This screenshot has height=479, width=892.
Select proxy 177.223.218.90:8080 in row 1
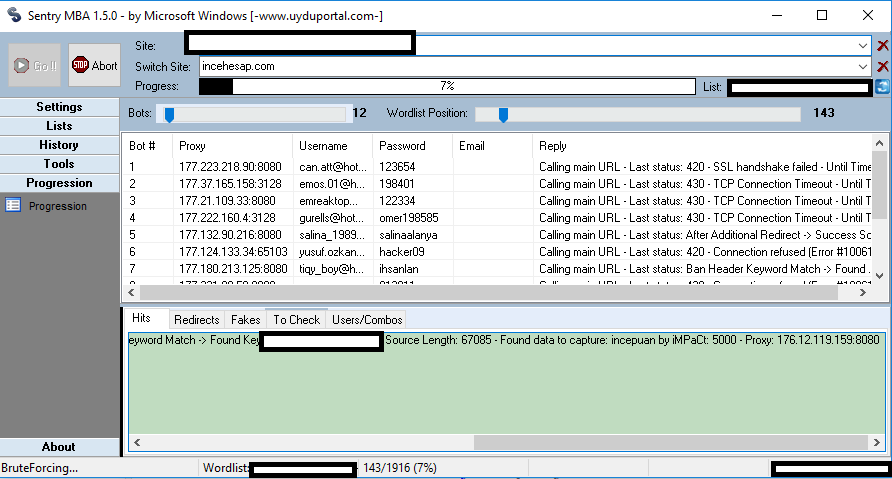(230, 167)
